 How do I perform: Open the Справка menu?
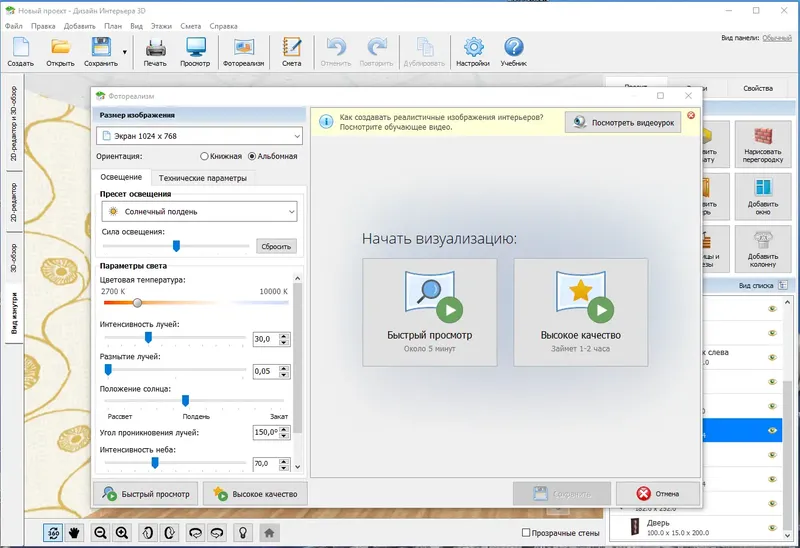223,26
